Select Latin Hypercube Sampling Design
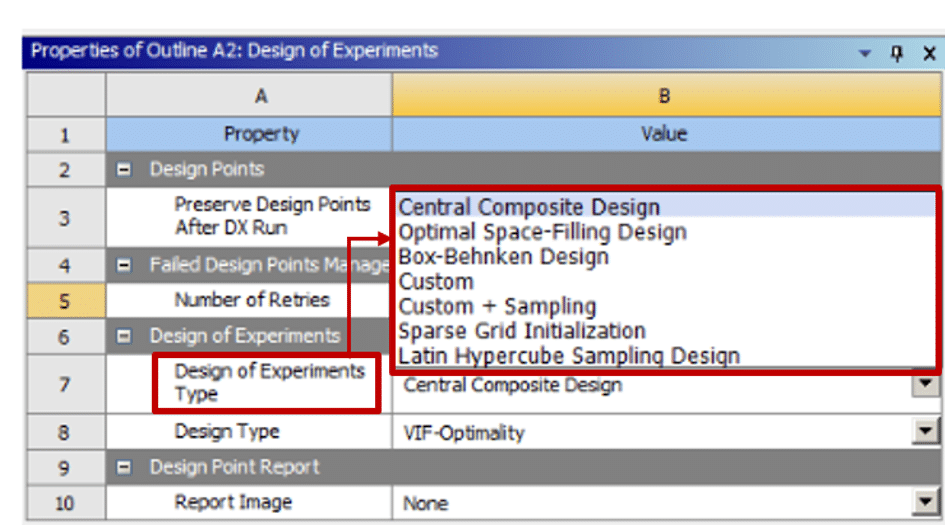The height and width of the screenshot is (525, 945). coord(568,355)
